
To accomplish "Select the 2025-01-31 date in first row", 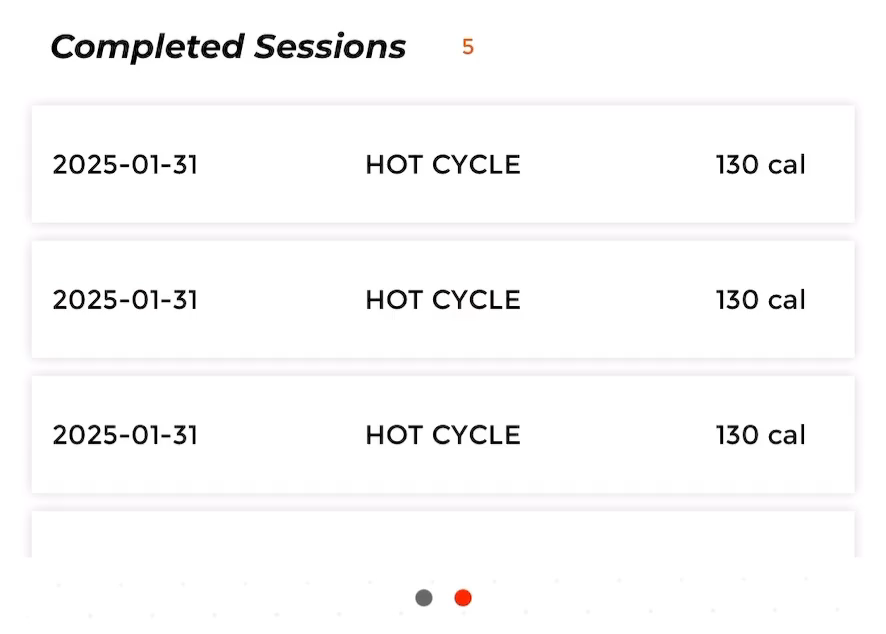I will 125,165.
